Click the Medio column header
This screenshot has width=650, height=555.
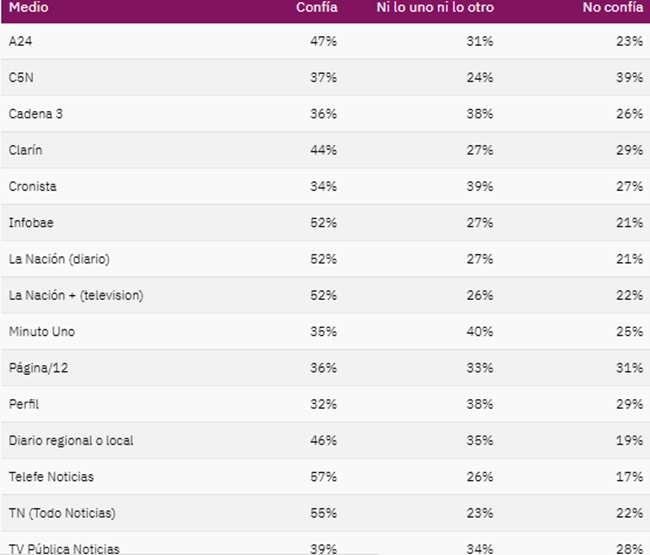tap(28, 7)
